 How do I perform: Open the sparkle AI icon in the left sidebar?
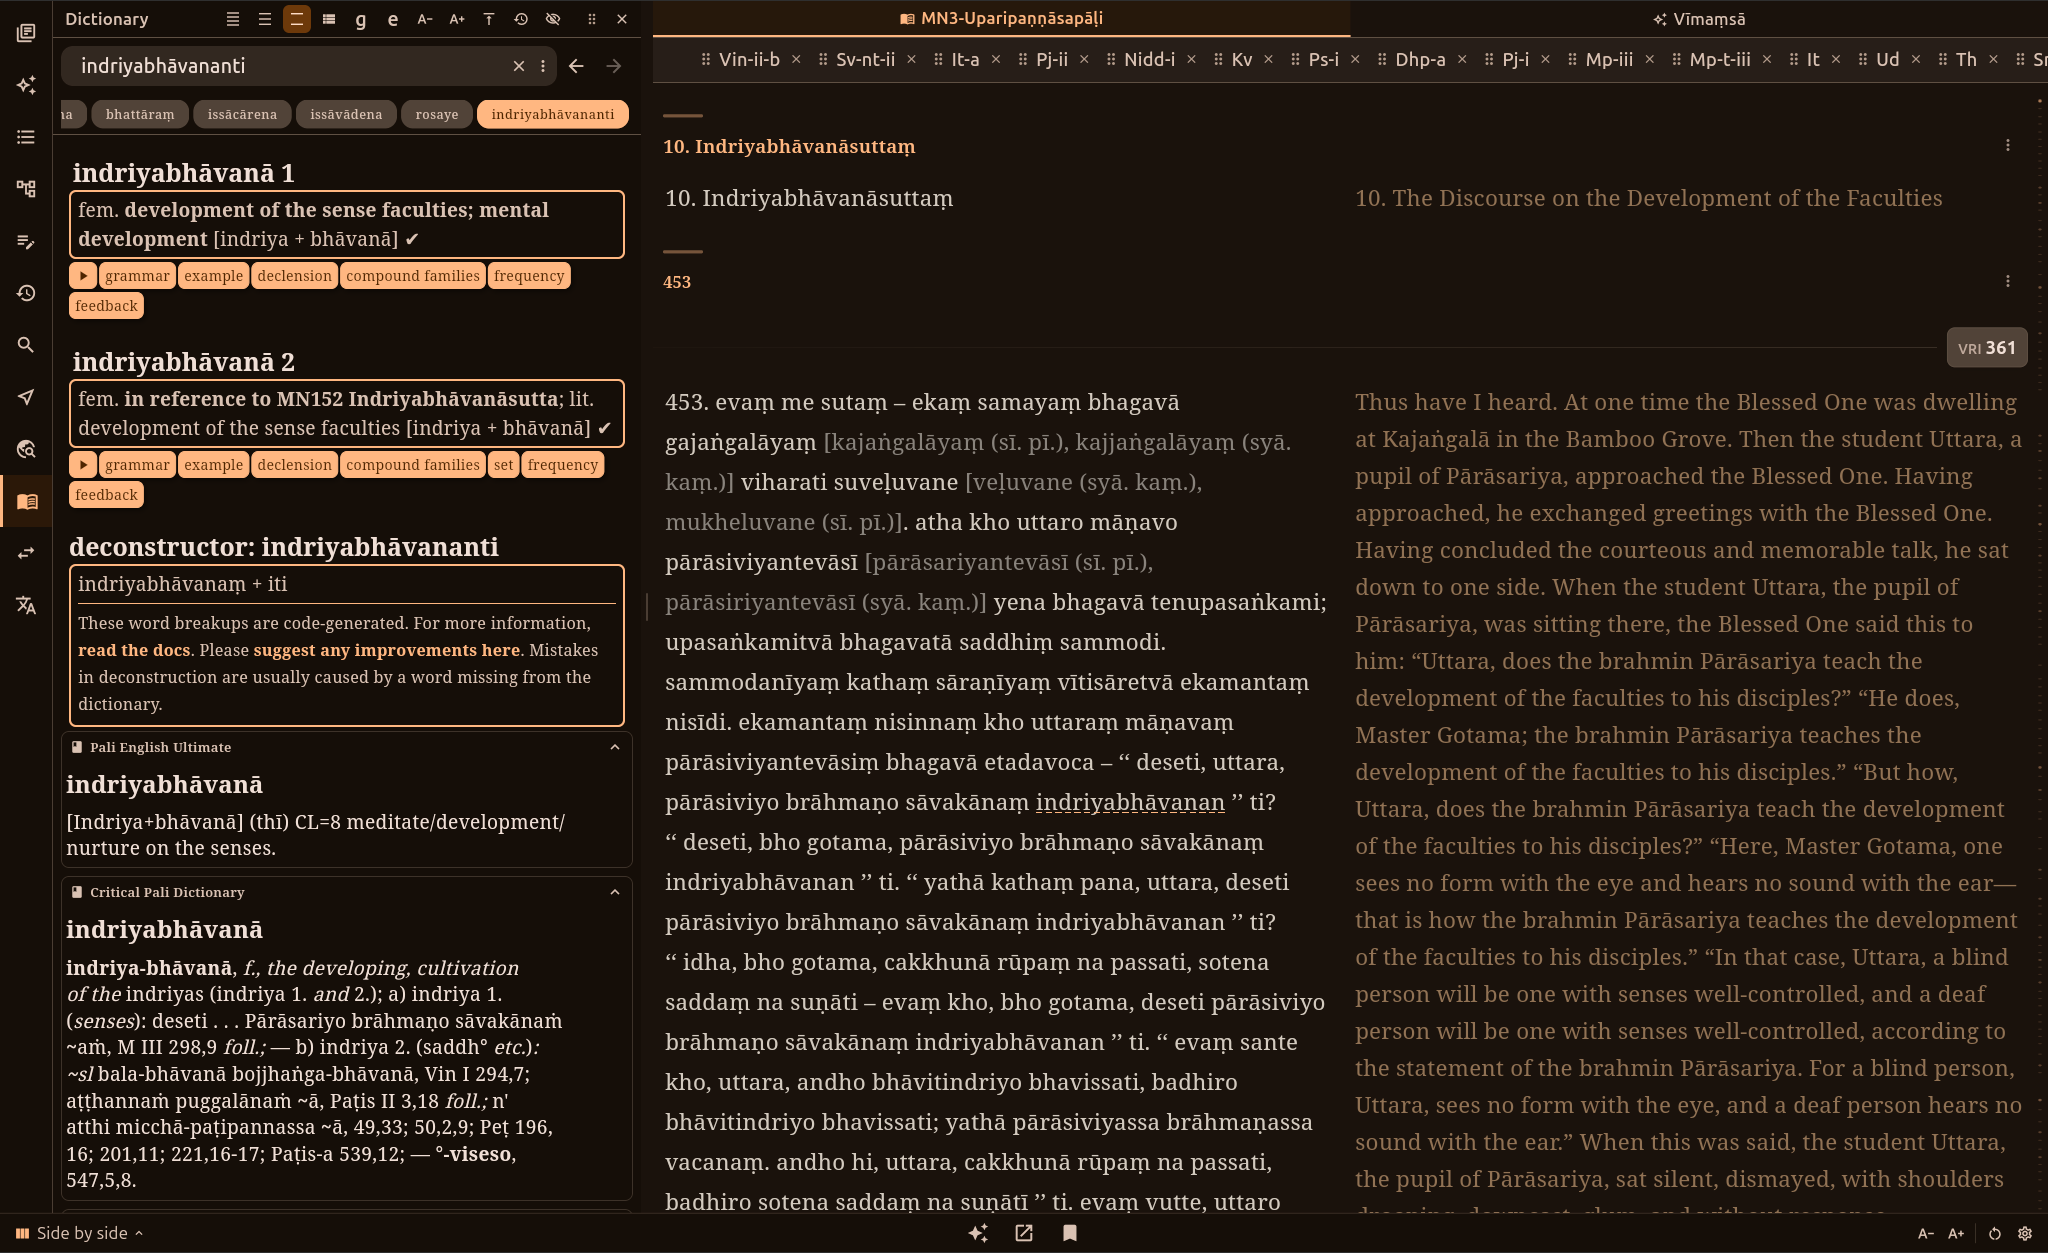point(26,85)
